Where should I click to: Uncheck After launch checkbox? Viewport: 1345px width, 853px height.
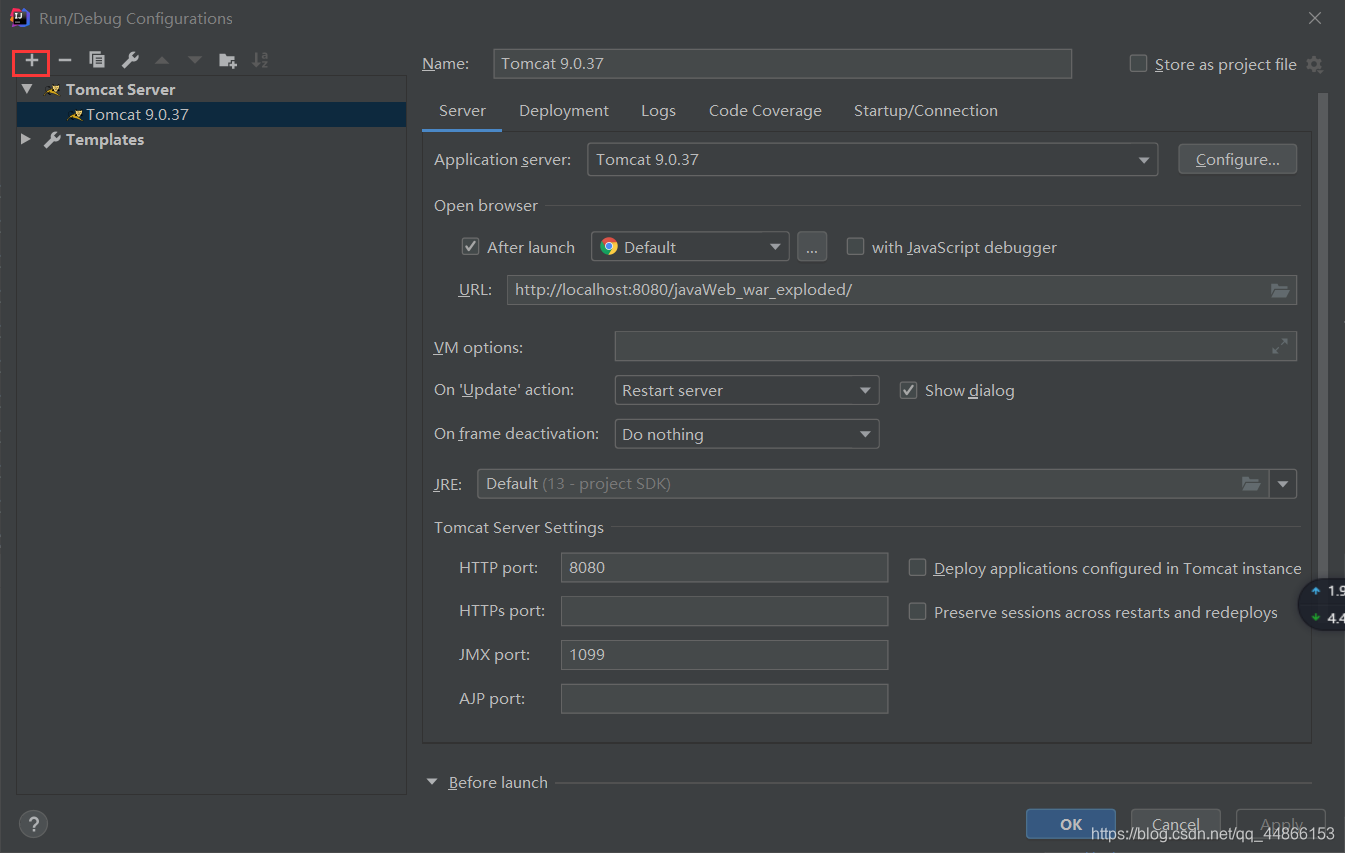470,247
